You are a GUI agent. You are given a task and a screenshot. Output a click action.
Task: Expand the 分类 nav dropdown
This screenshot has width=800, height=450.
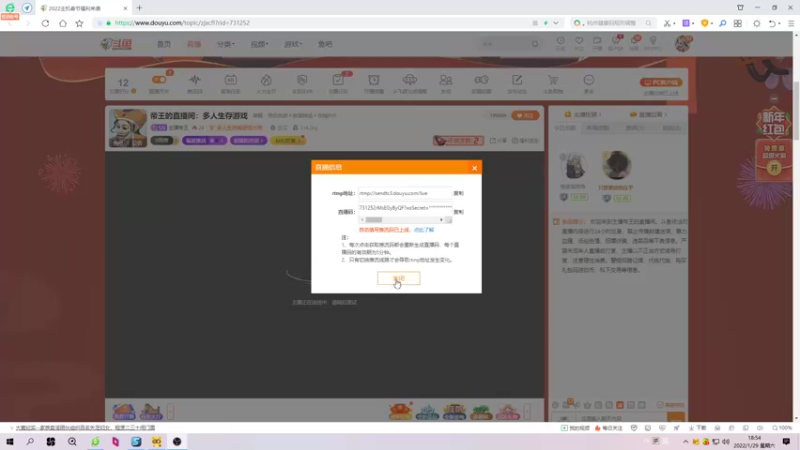coord(226,44)
